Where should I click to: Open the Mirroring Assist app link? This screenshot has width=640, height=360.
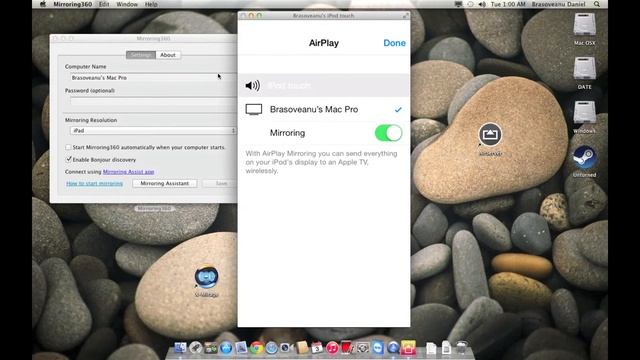[x=128, y=172]
